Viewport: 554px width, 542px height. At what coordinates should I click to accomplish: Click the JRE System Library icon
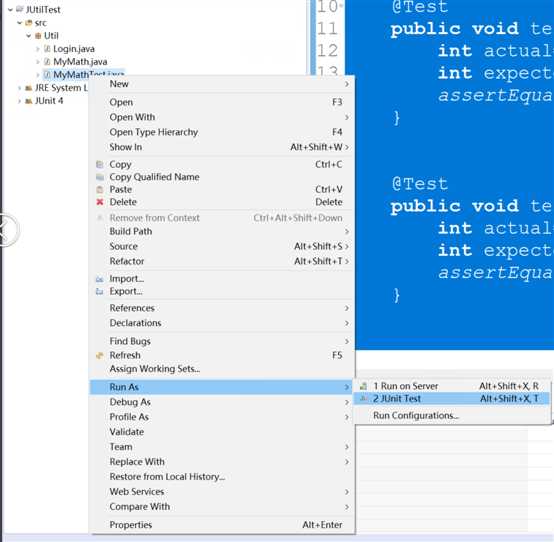pos(29,88)
